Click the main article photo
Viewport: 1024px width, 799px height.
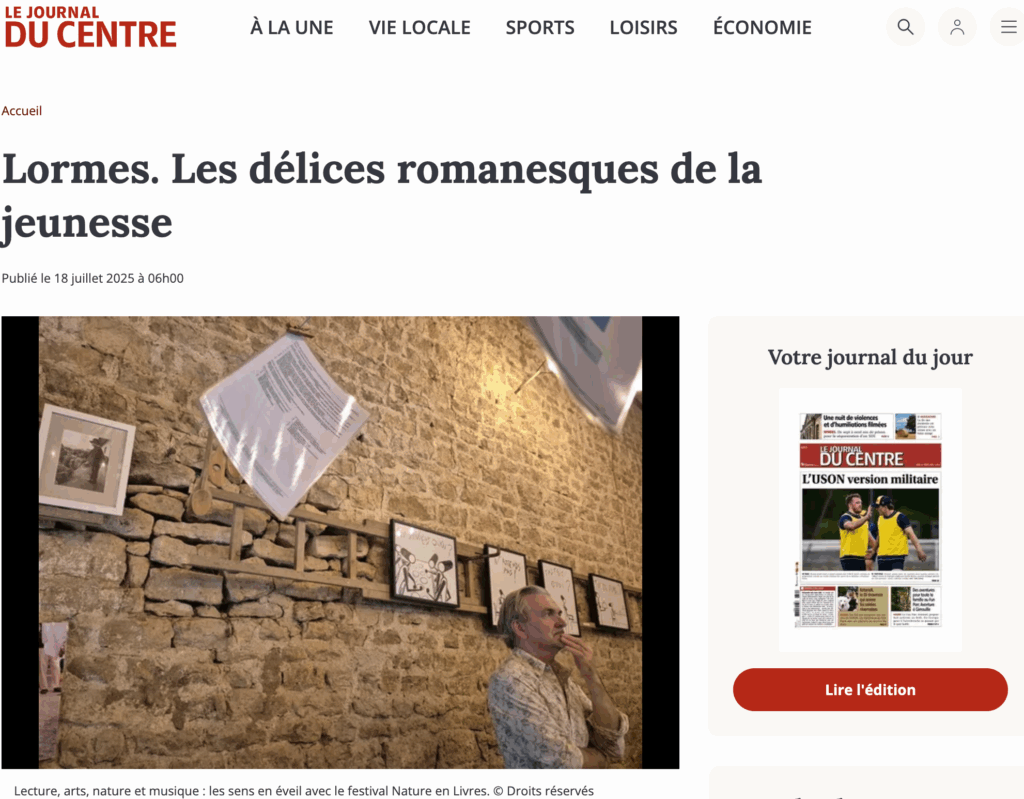click(340, 542)
